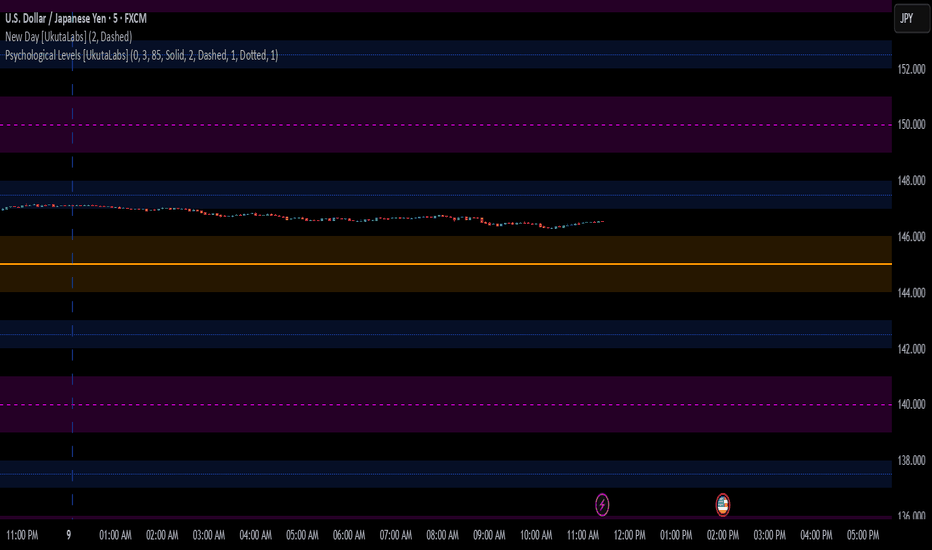Image resolution: width=932 pixels, height=550 pixels.
Task: Click the 03:00 PM time axis label
Action: click(x=770, y=535)
